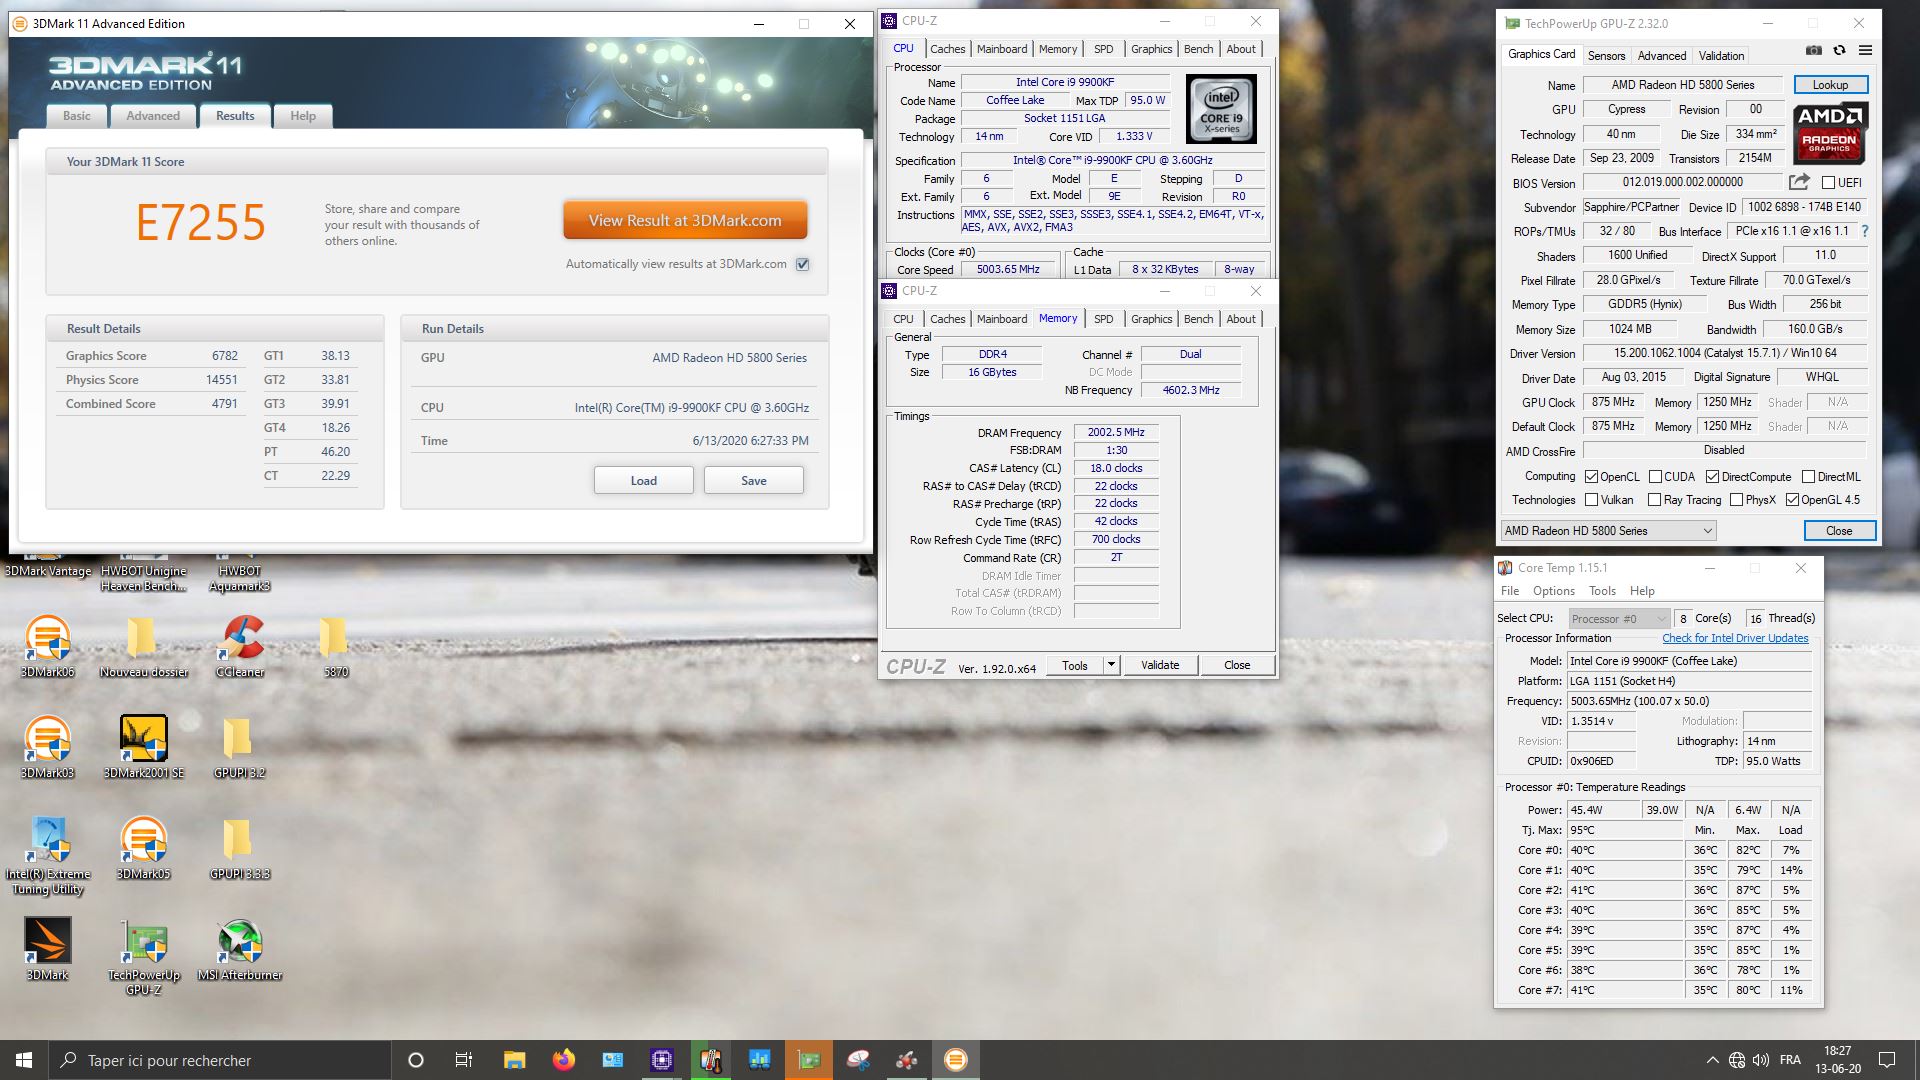Open Core Temp File menu
1920x1080 pixels.
[x=1510, y=591]
